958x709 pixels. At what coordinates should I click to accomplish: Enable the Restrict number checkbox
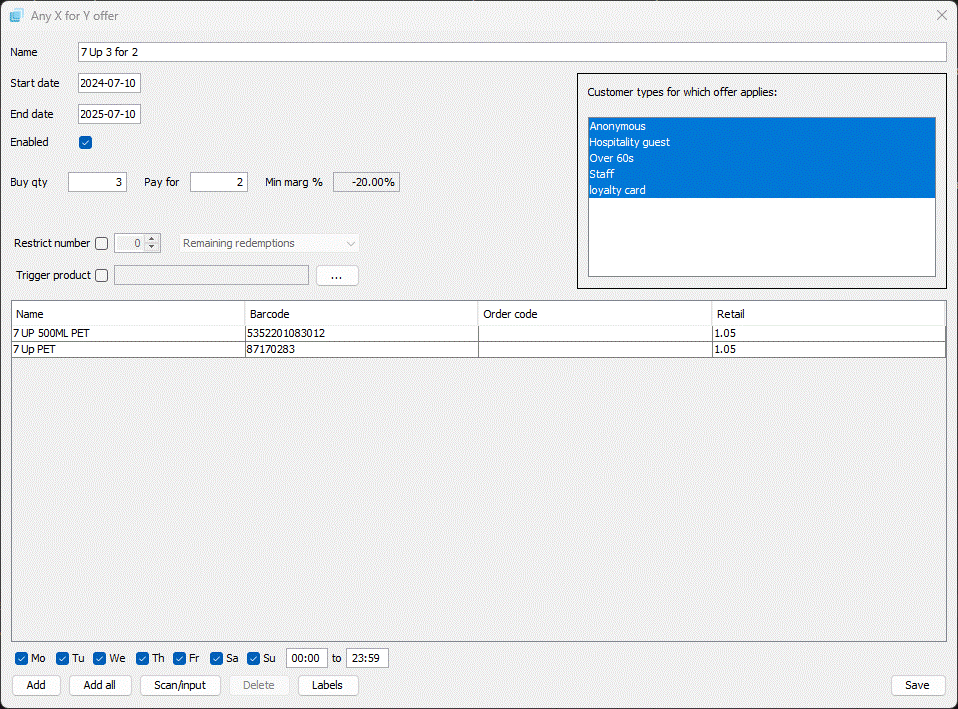coord(102,243)
